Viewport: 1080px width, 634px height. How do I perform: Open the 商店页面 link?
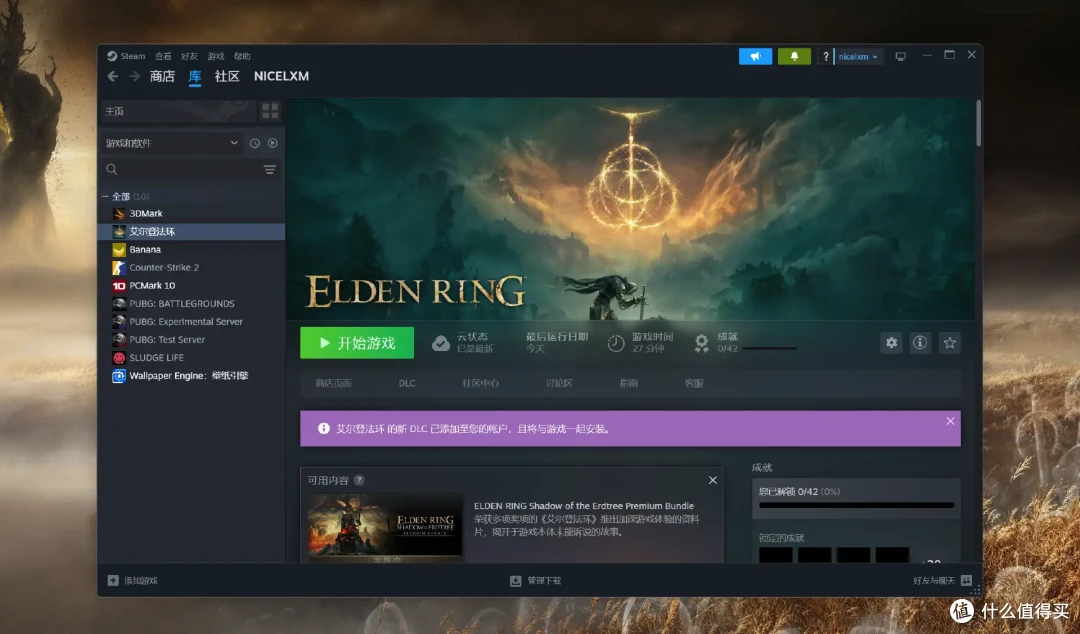click(333, 383)
